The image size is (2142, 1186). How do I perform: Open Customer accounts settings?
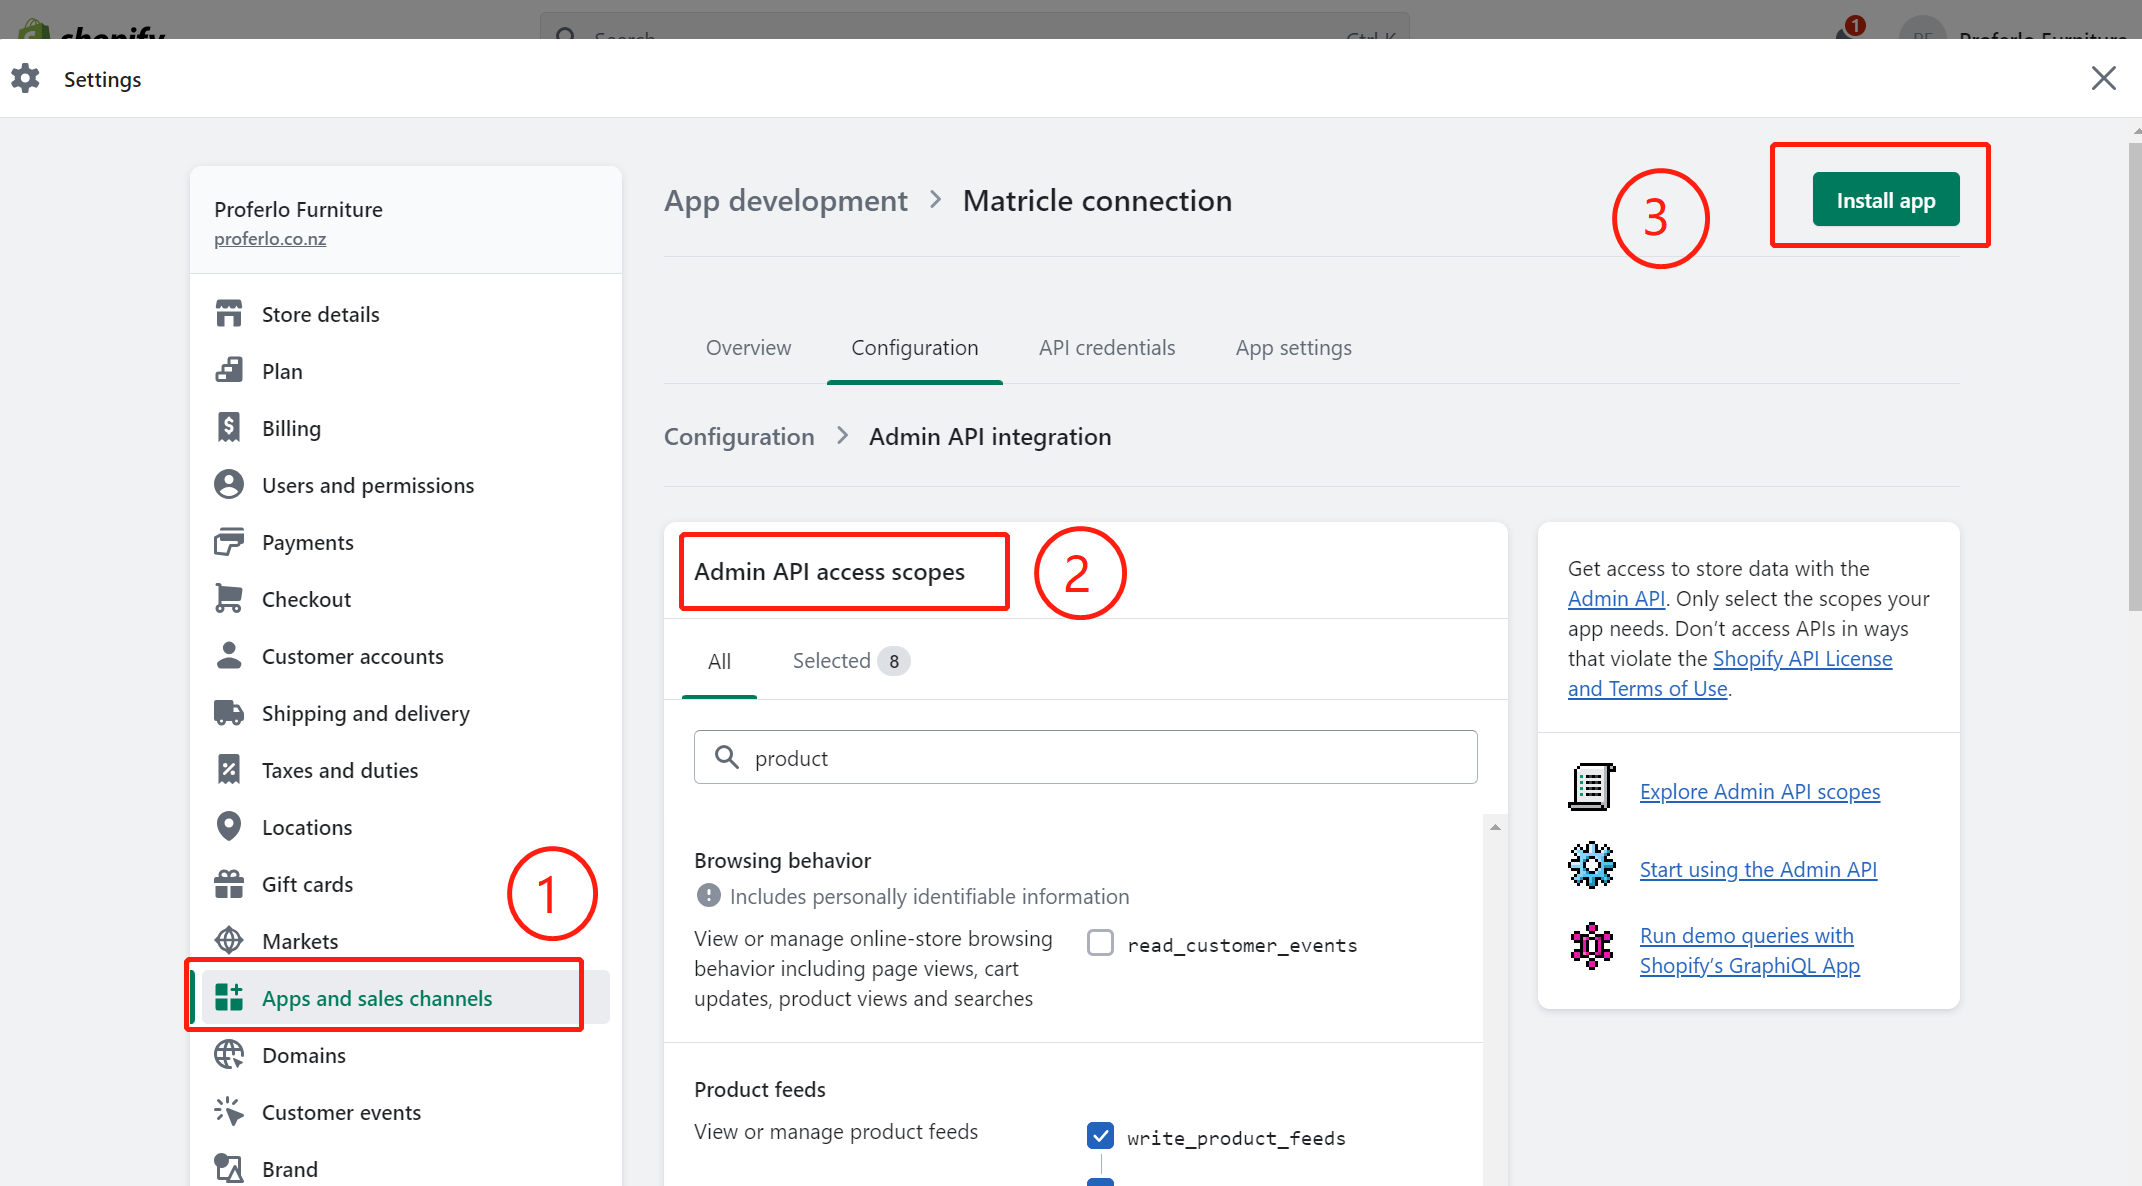click(x=406, y=656)
